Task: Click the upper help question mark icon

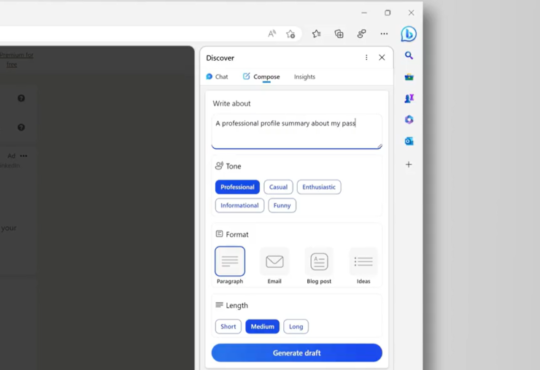Action: [x=21, y=98]
